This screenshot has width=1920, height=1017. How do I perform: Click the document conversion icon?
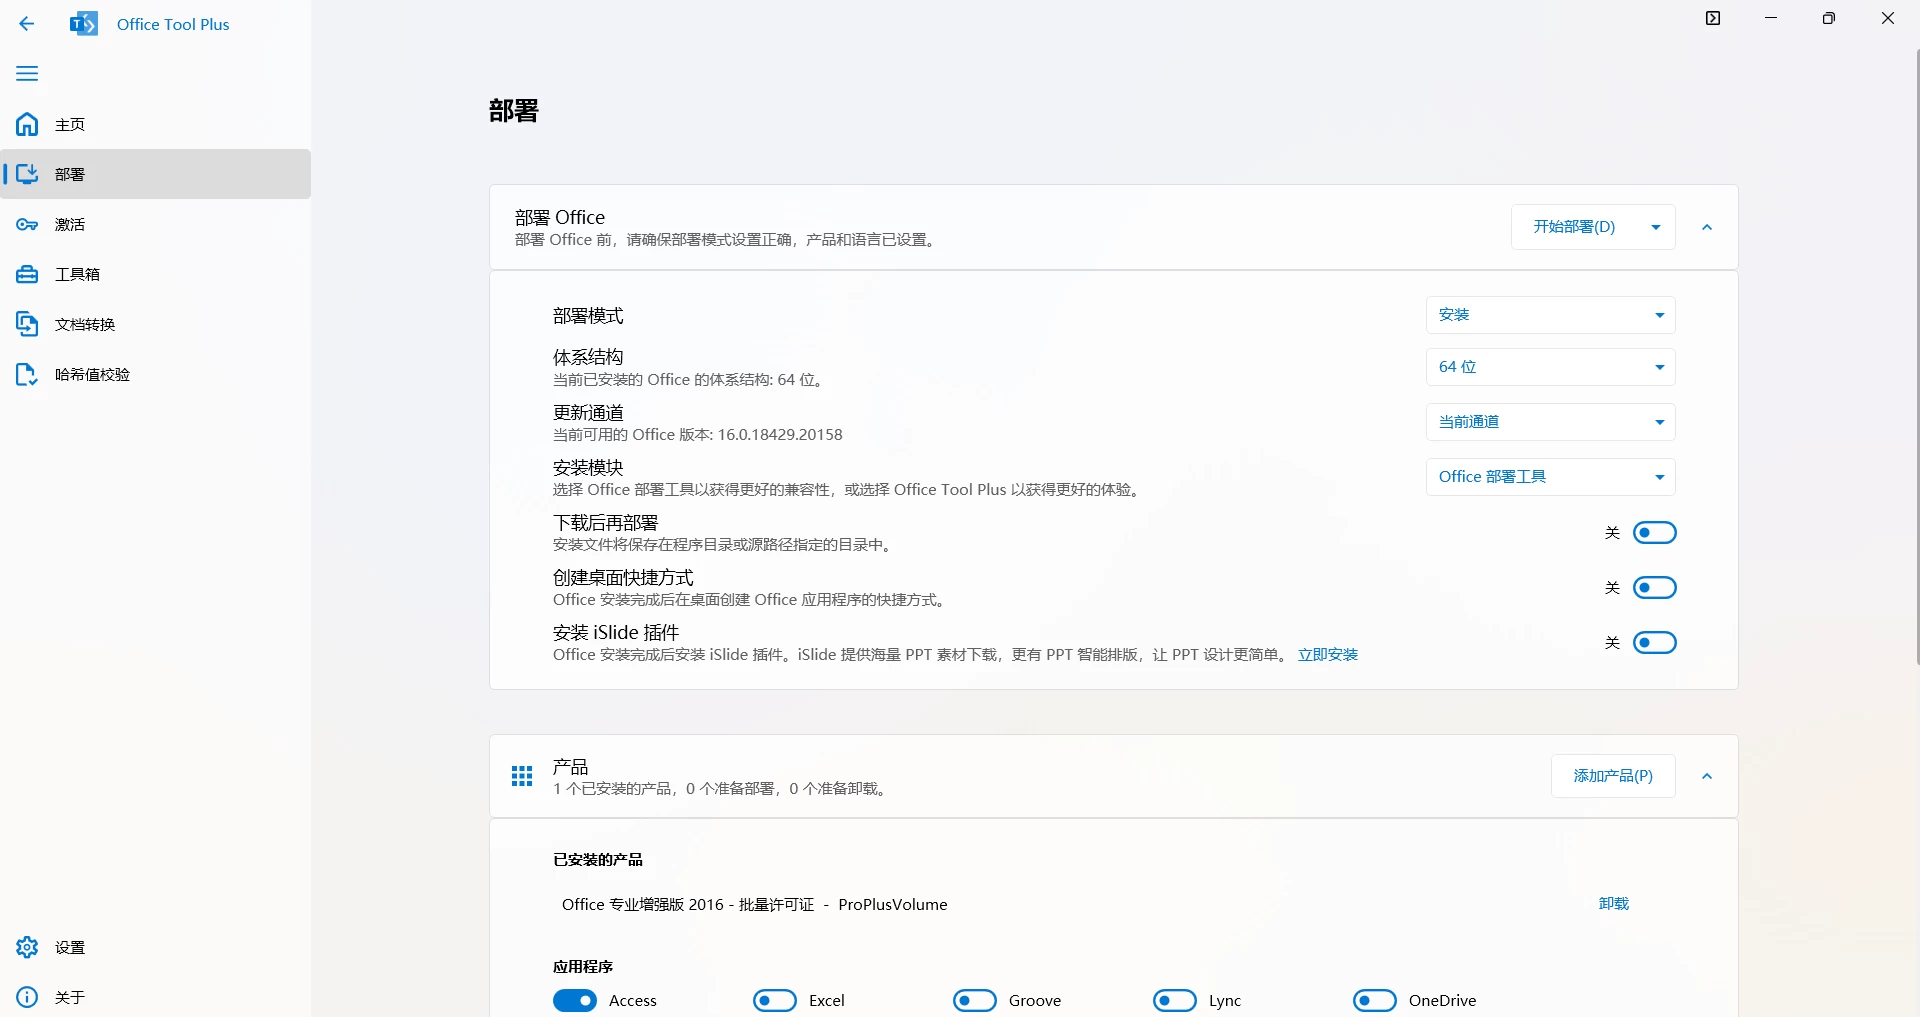27,324
